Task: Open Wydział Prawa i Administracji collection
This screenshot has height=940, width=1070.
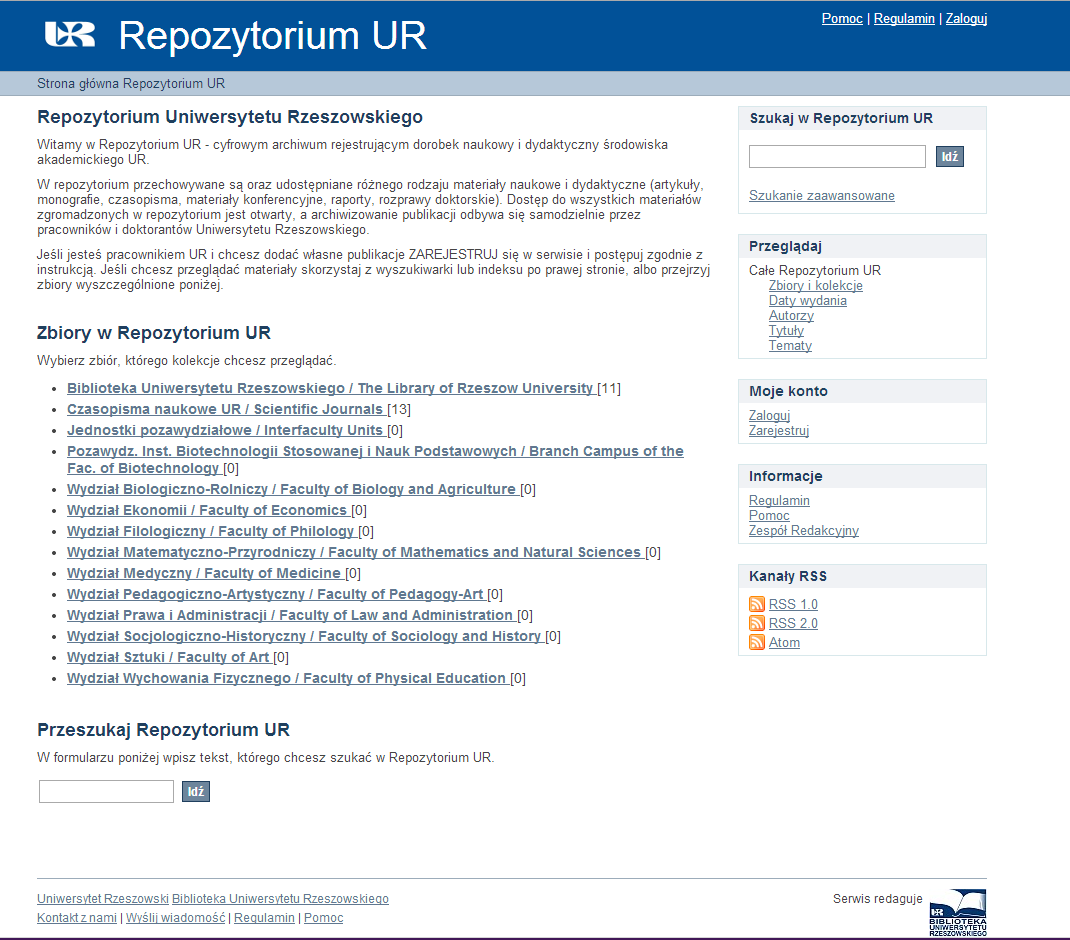Action: click(x=291, y=616)
